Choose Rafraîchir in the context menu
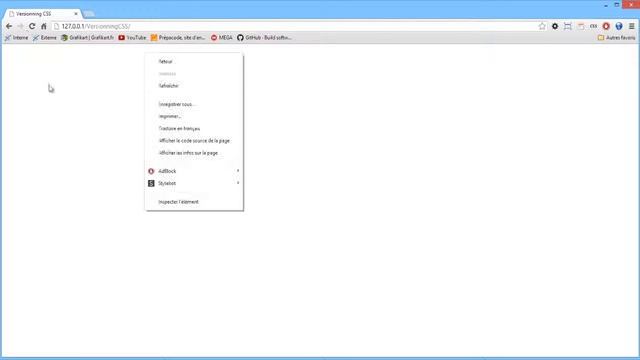The height and width of the screenshot is (360, 640). pyautogui.click(x=194, y=86)
